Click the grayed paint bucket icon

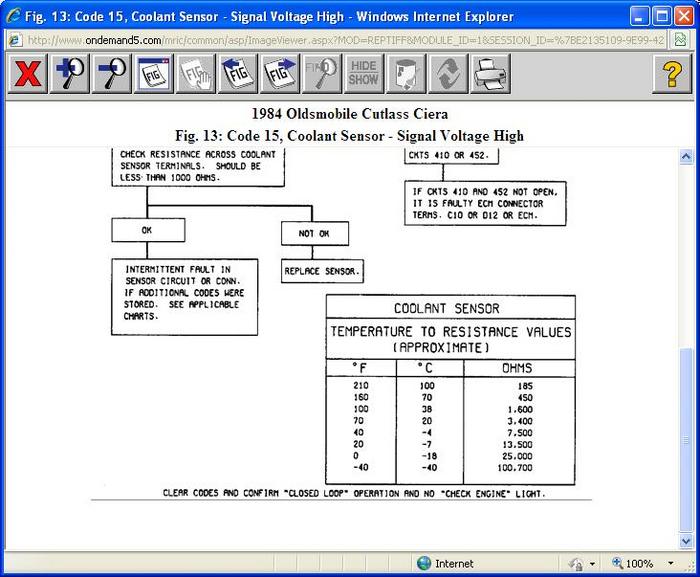[x=406, y=74]
